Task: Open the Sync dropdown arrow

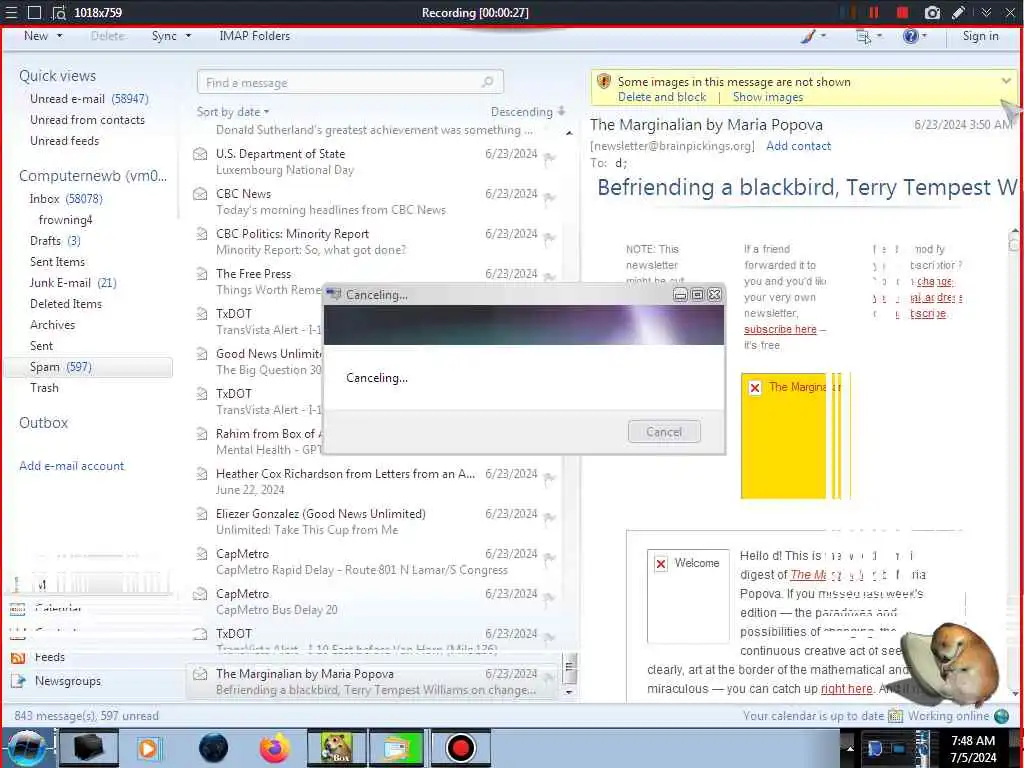Action: [x=188, y=36]
